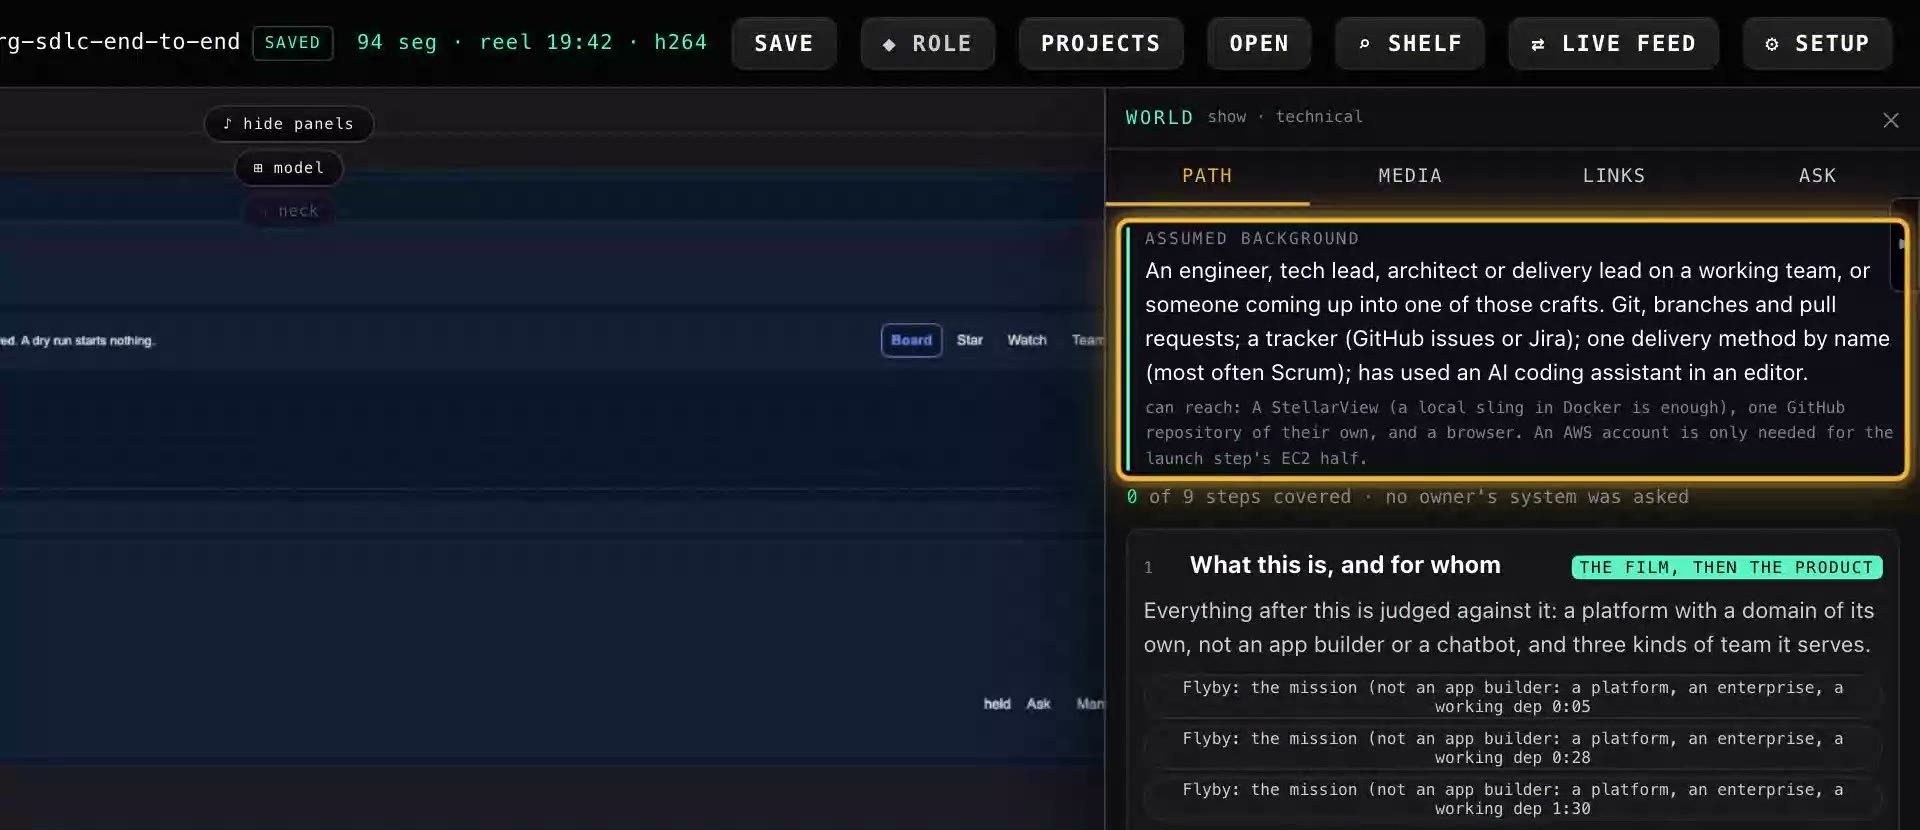Image resolution: width=1920 pixels, height=830 pixels.
Task: Jump to Flyby mission clip at 1:30
Action: coord(1512,799)
